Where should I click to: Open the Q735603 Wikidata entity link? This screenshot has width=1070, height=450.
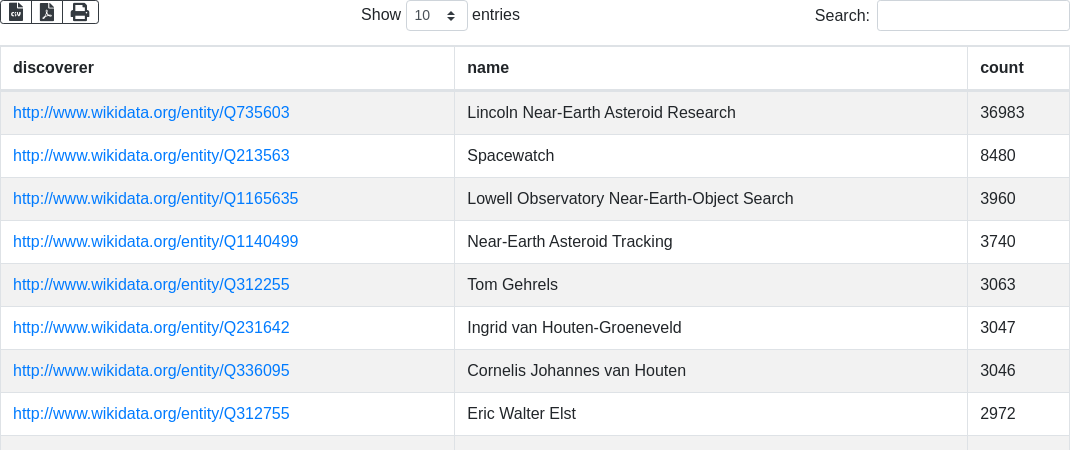click(151, 113)
